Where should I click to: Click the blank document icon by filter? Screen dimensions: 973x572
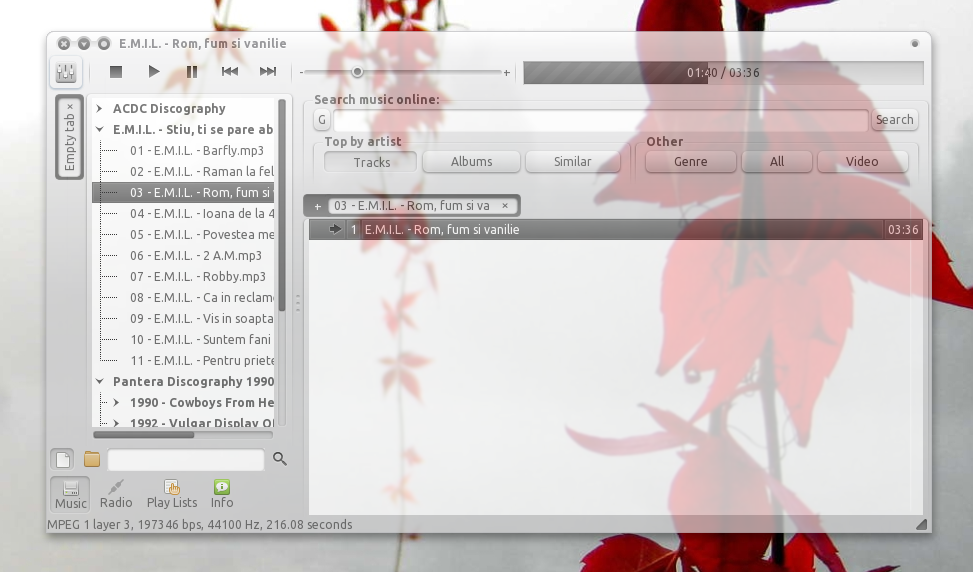[63, 460]
